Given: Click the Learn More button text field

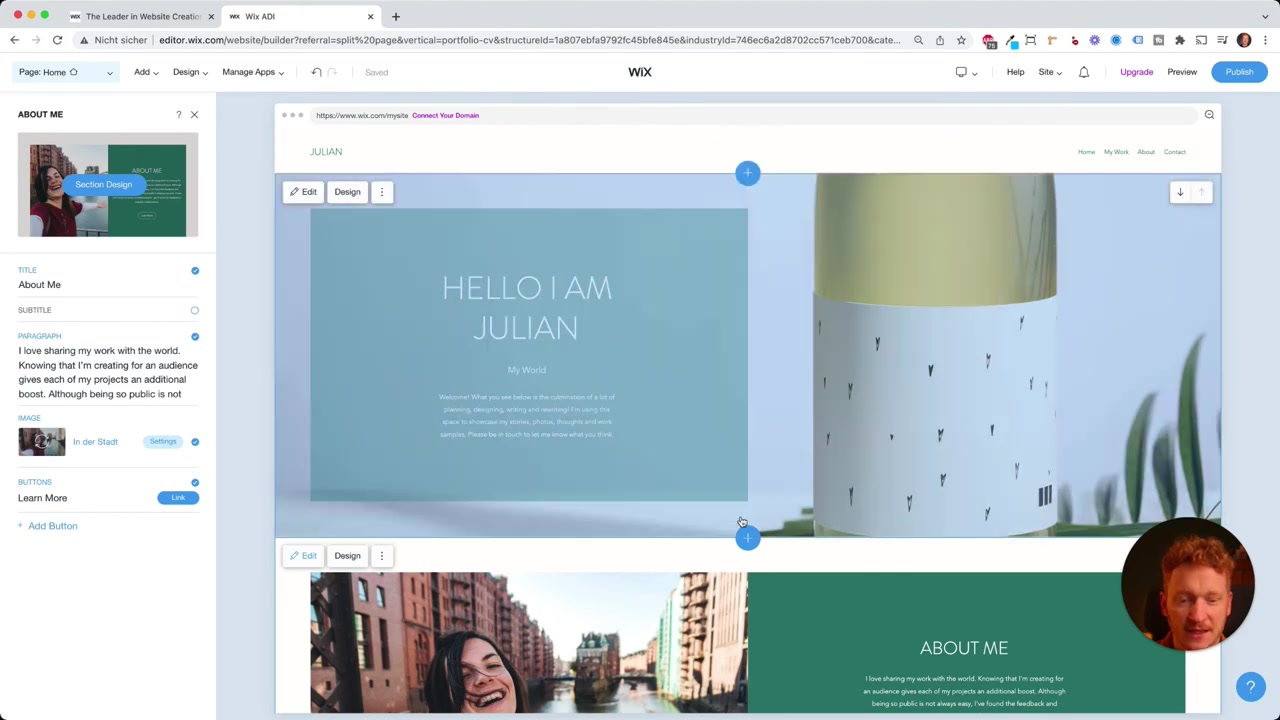Looking at the screenshot, I should (84, 498).
